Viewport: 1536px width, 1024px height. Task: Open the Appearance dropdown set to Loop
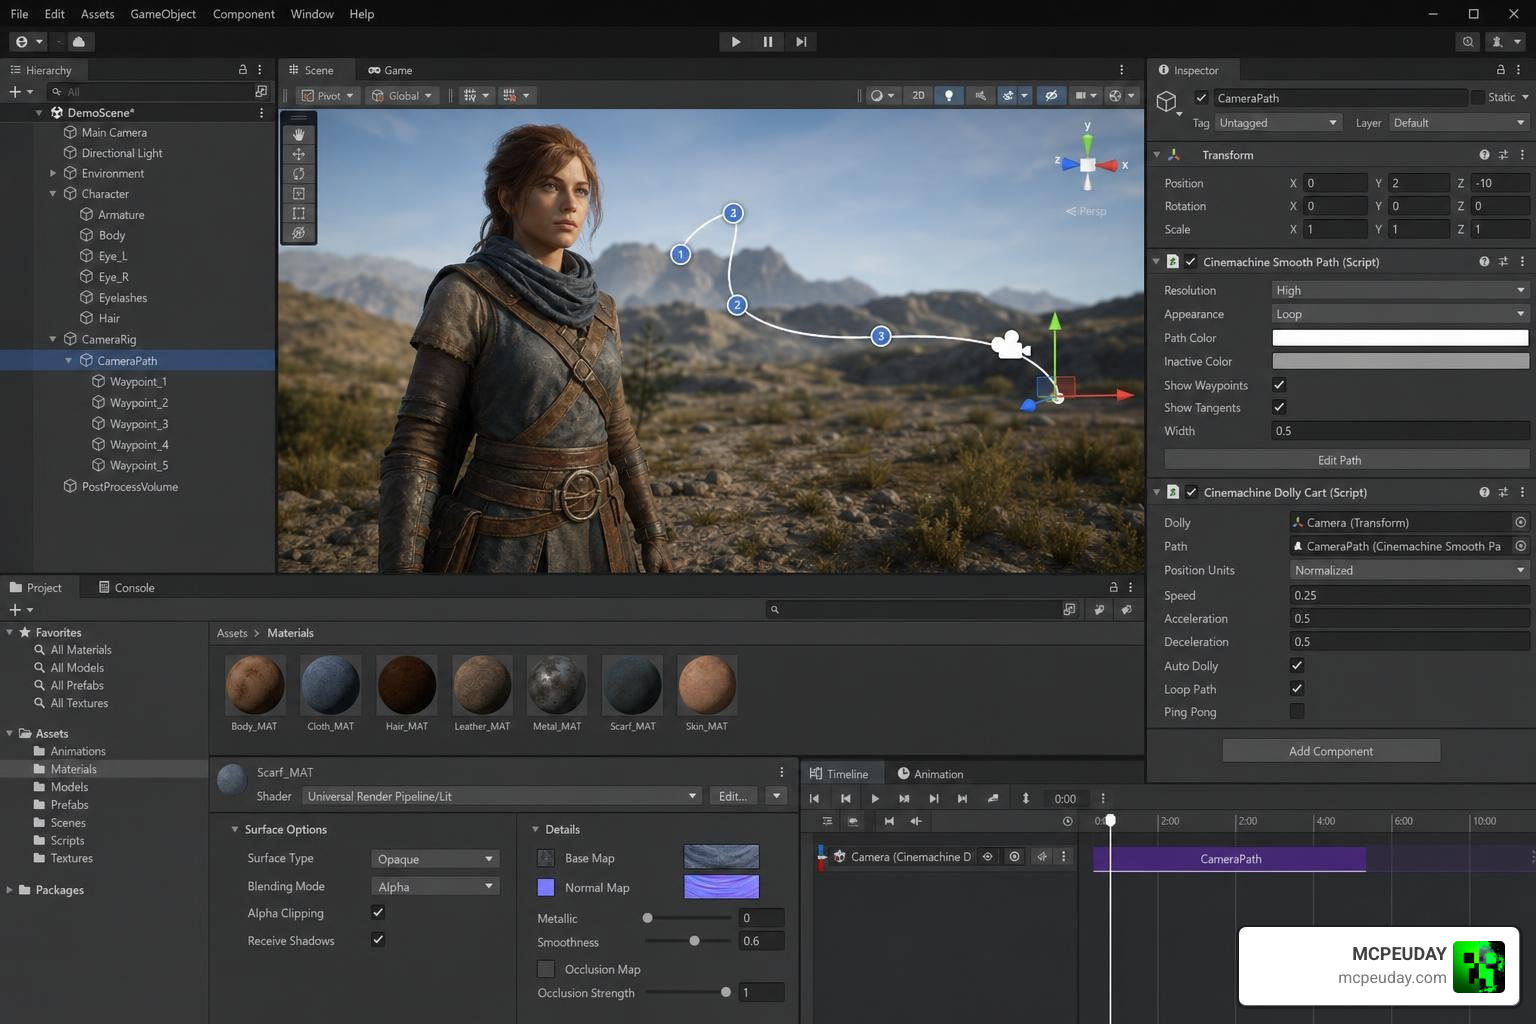1400,314
